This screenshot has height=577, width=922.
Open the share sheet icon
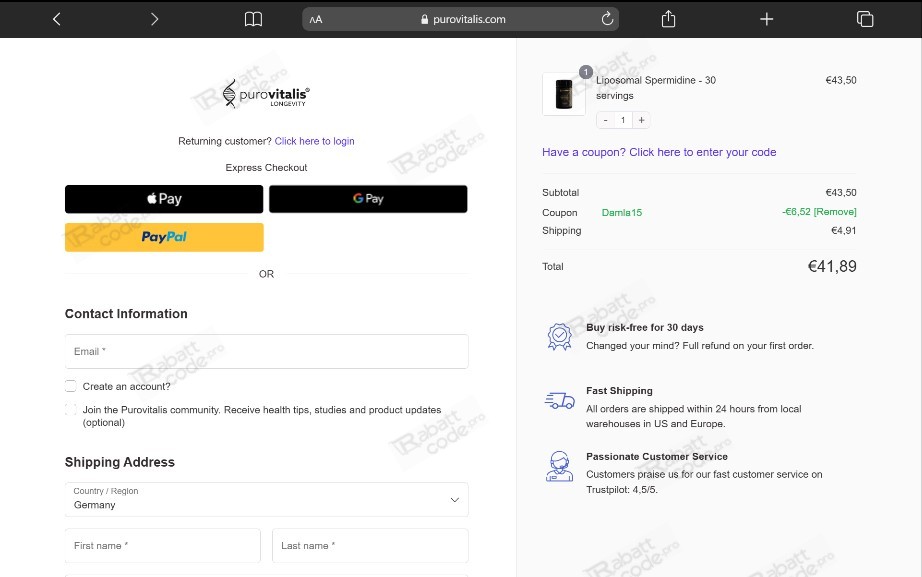click(669, 19)
